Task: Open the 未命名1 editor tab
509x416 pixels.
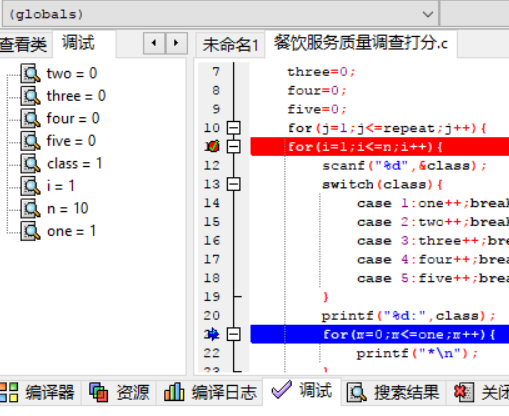Action: (x=230, y=45)
